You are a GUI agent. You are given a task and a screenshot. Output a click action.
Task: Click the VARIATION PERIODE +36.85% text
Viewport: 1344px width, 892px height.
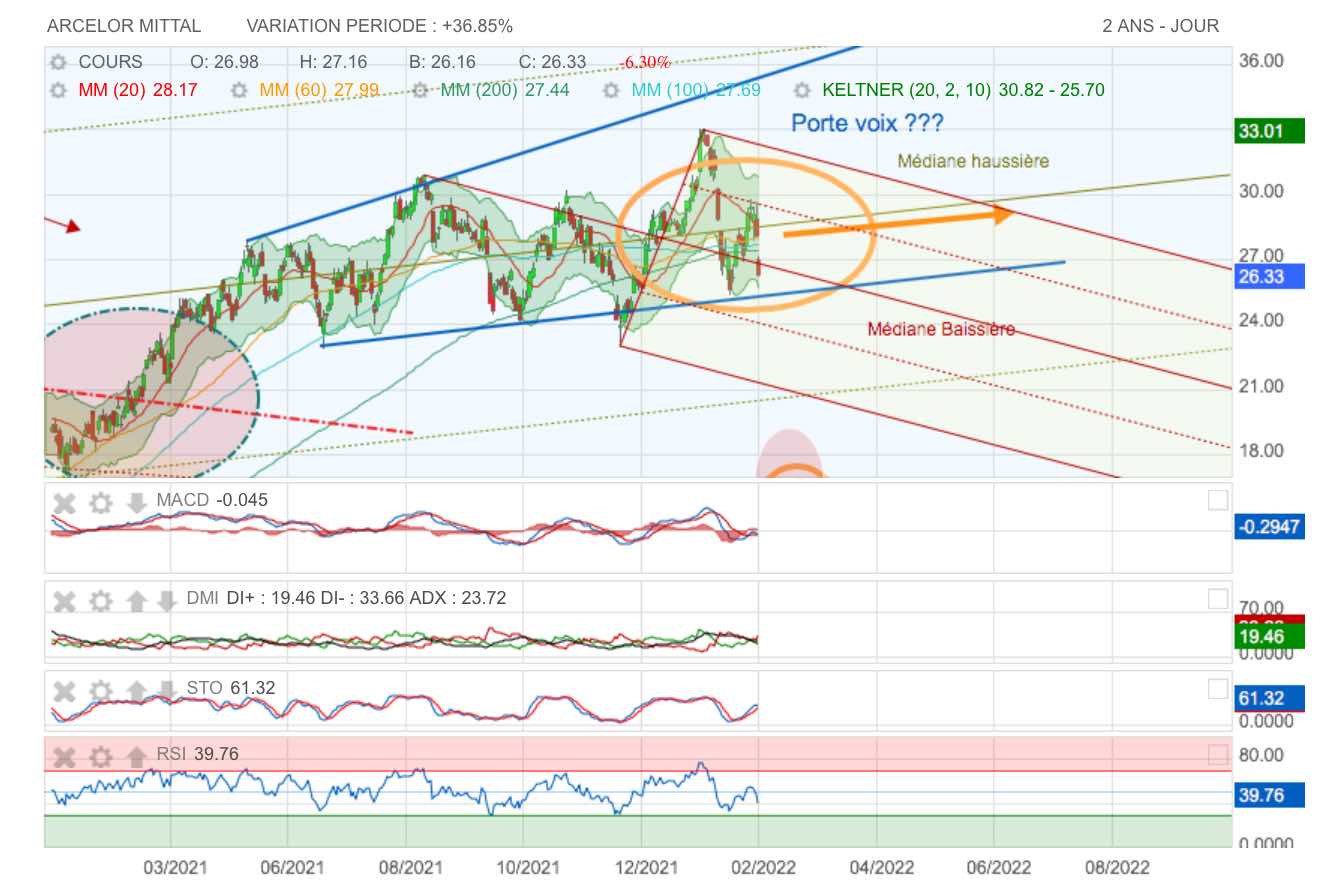(380, 26)
